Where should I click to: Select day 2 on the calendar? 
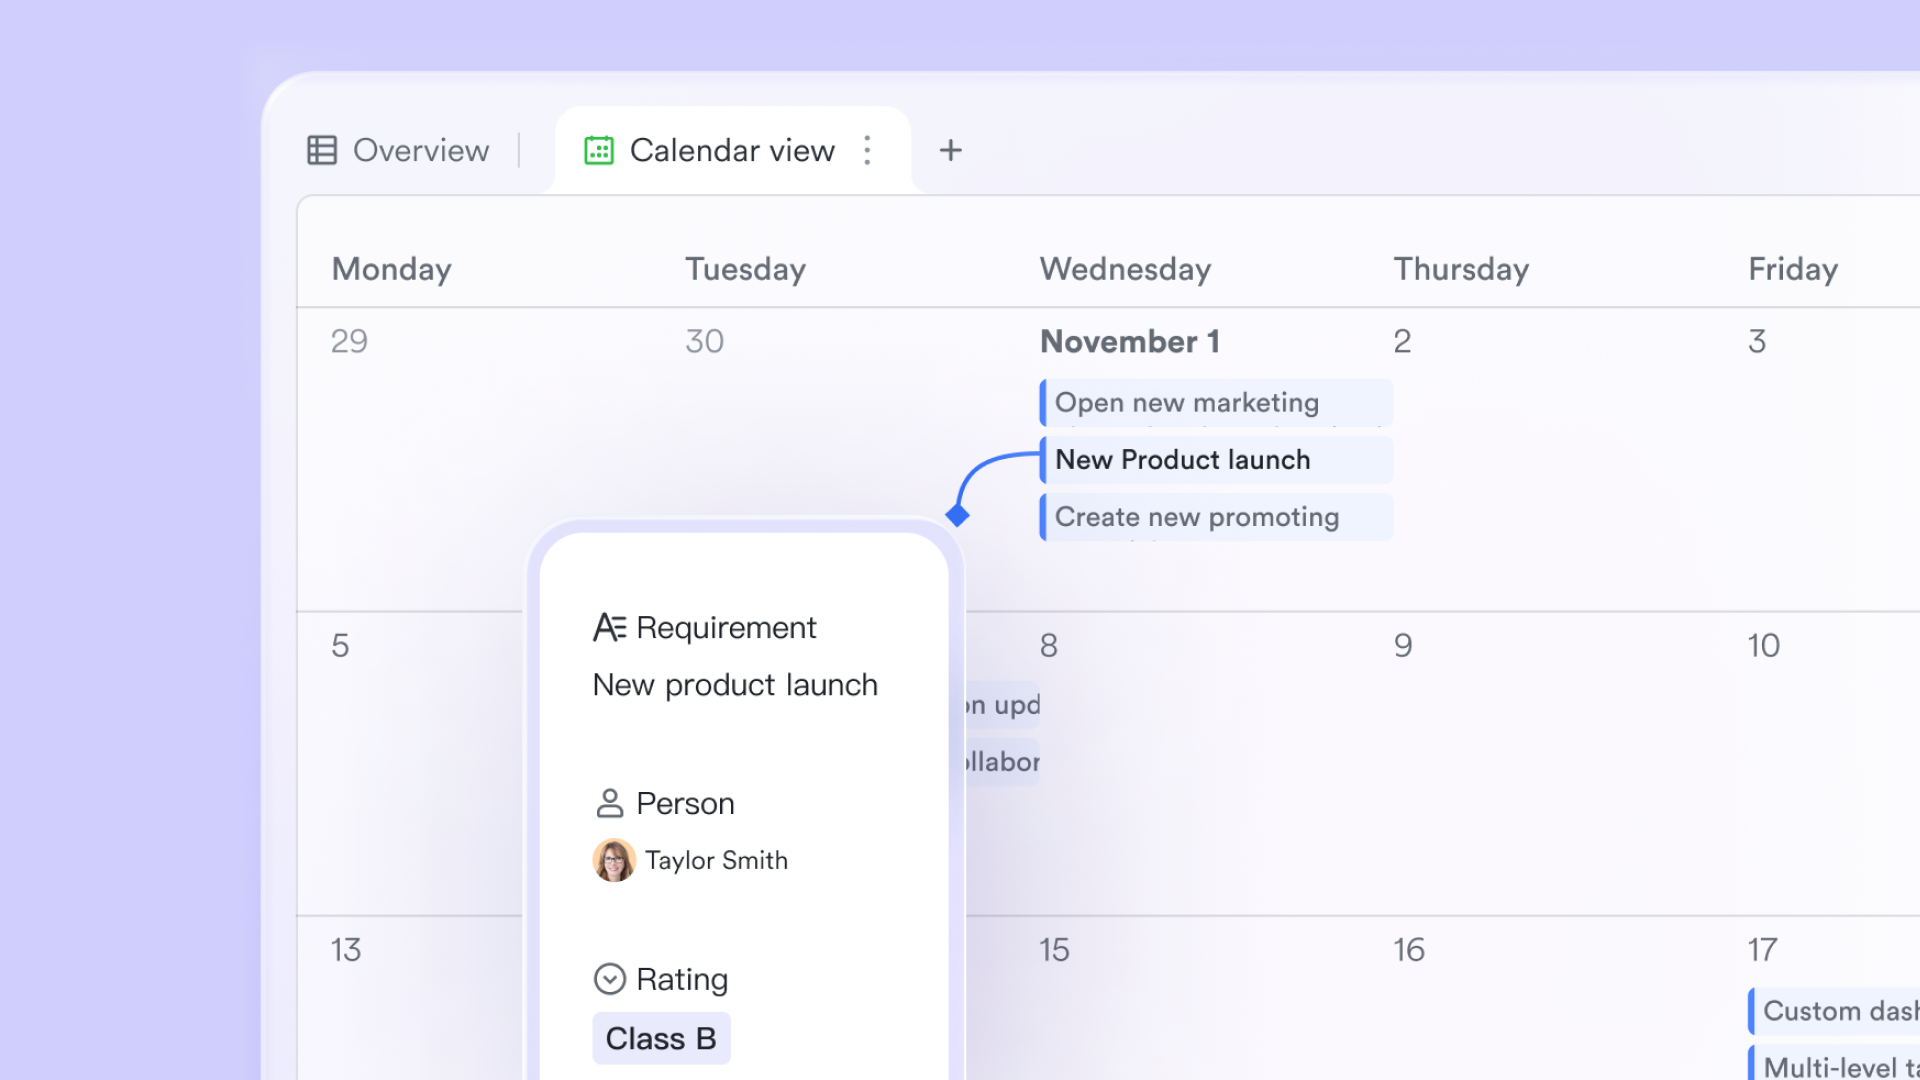click(x=1402, y=342)
